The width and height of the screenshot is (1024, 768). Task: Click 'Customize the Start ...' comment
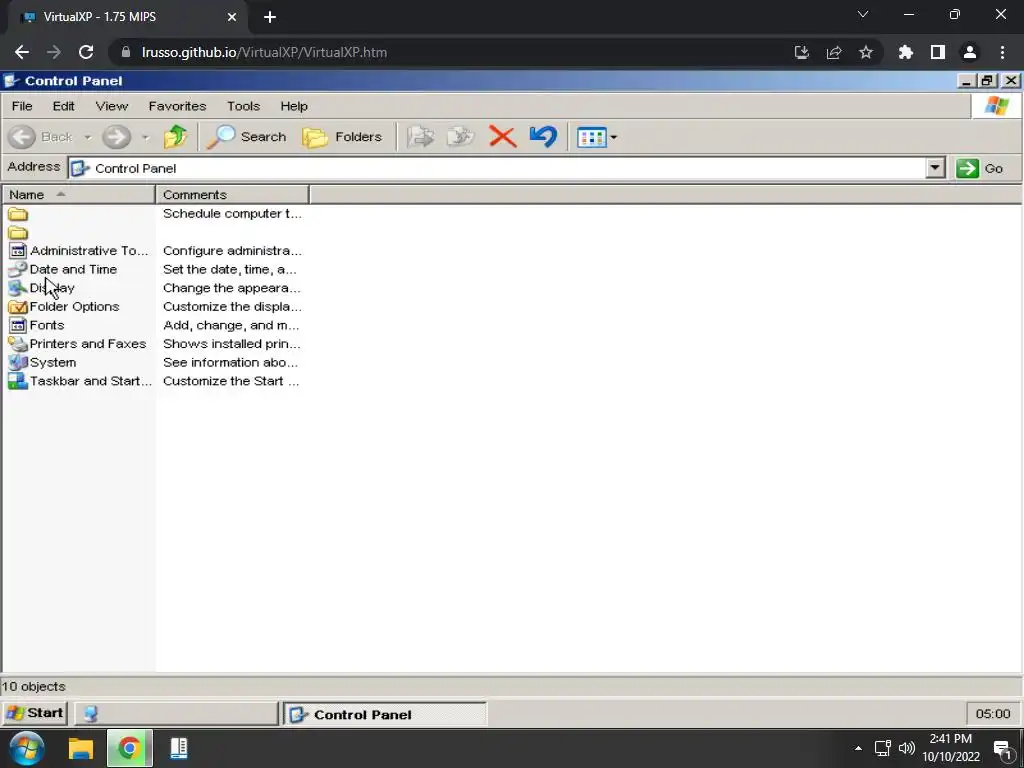coord(231,381)
